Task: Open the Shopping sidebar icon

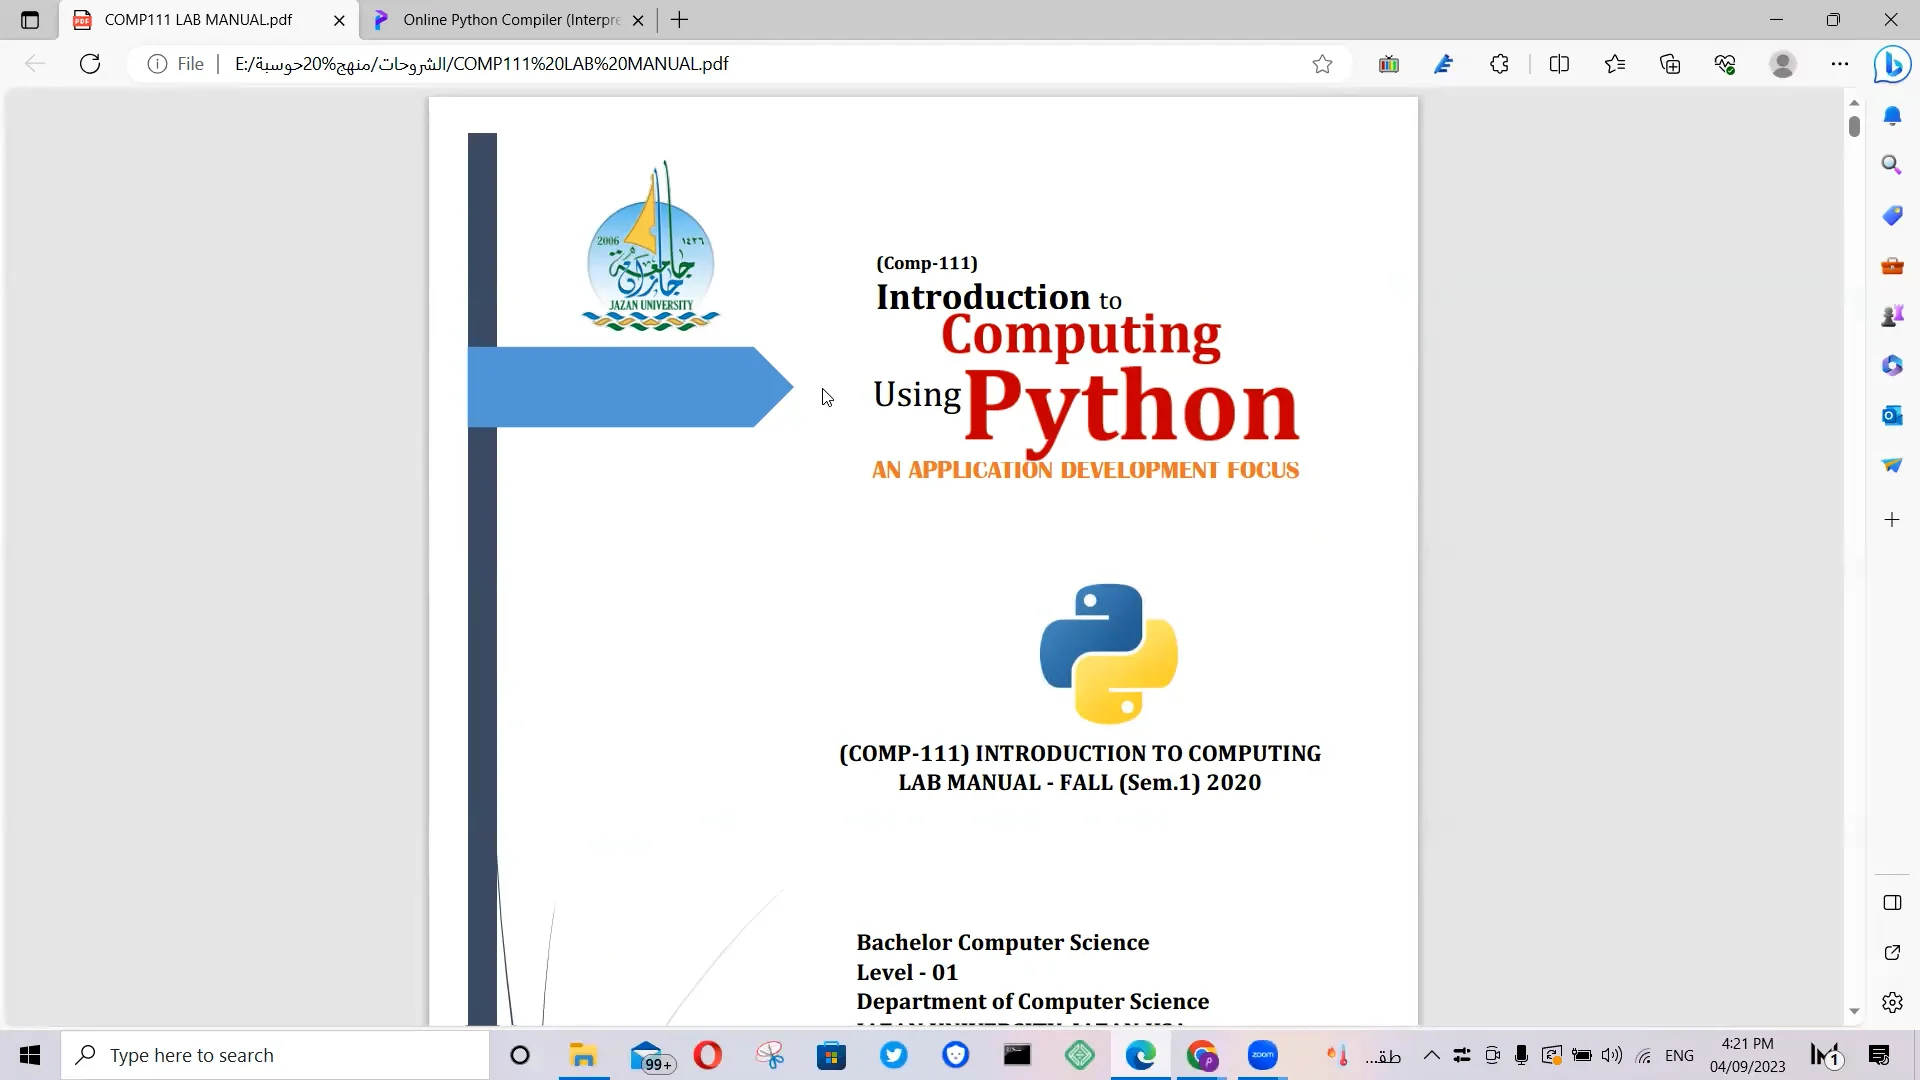Action: pos(1893,215)
